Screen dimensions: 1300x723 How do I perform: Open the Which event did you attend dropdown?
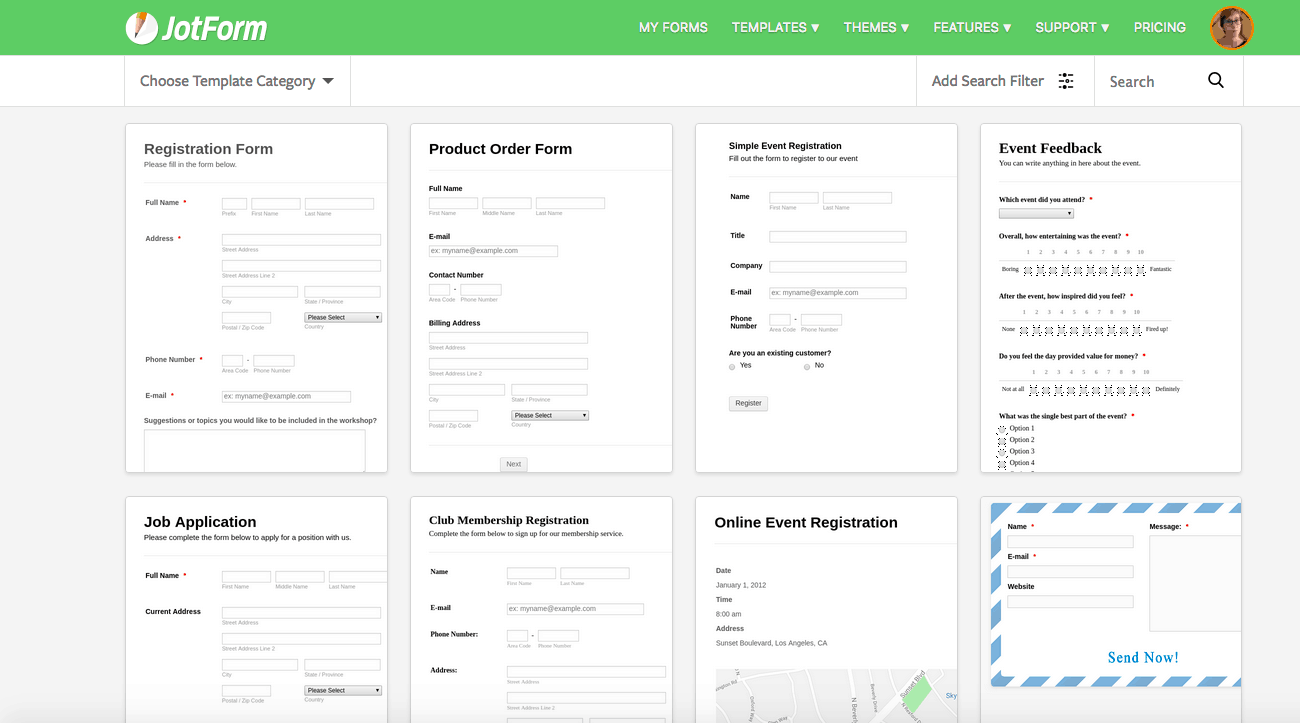click(x=1037, y=212)
